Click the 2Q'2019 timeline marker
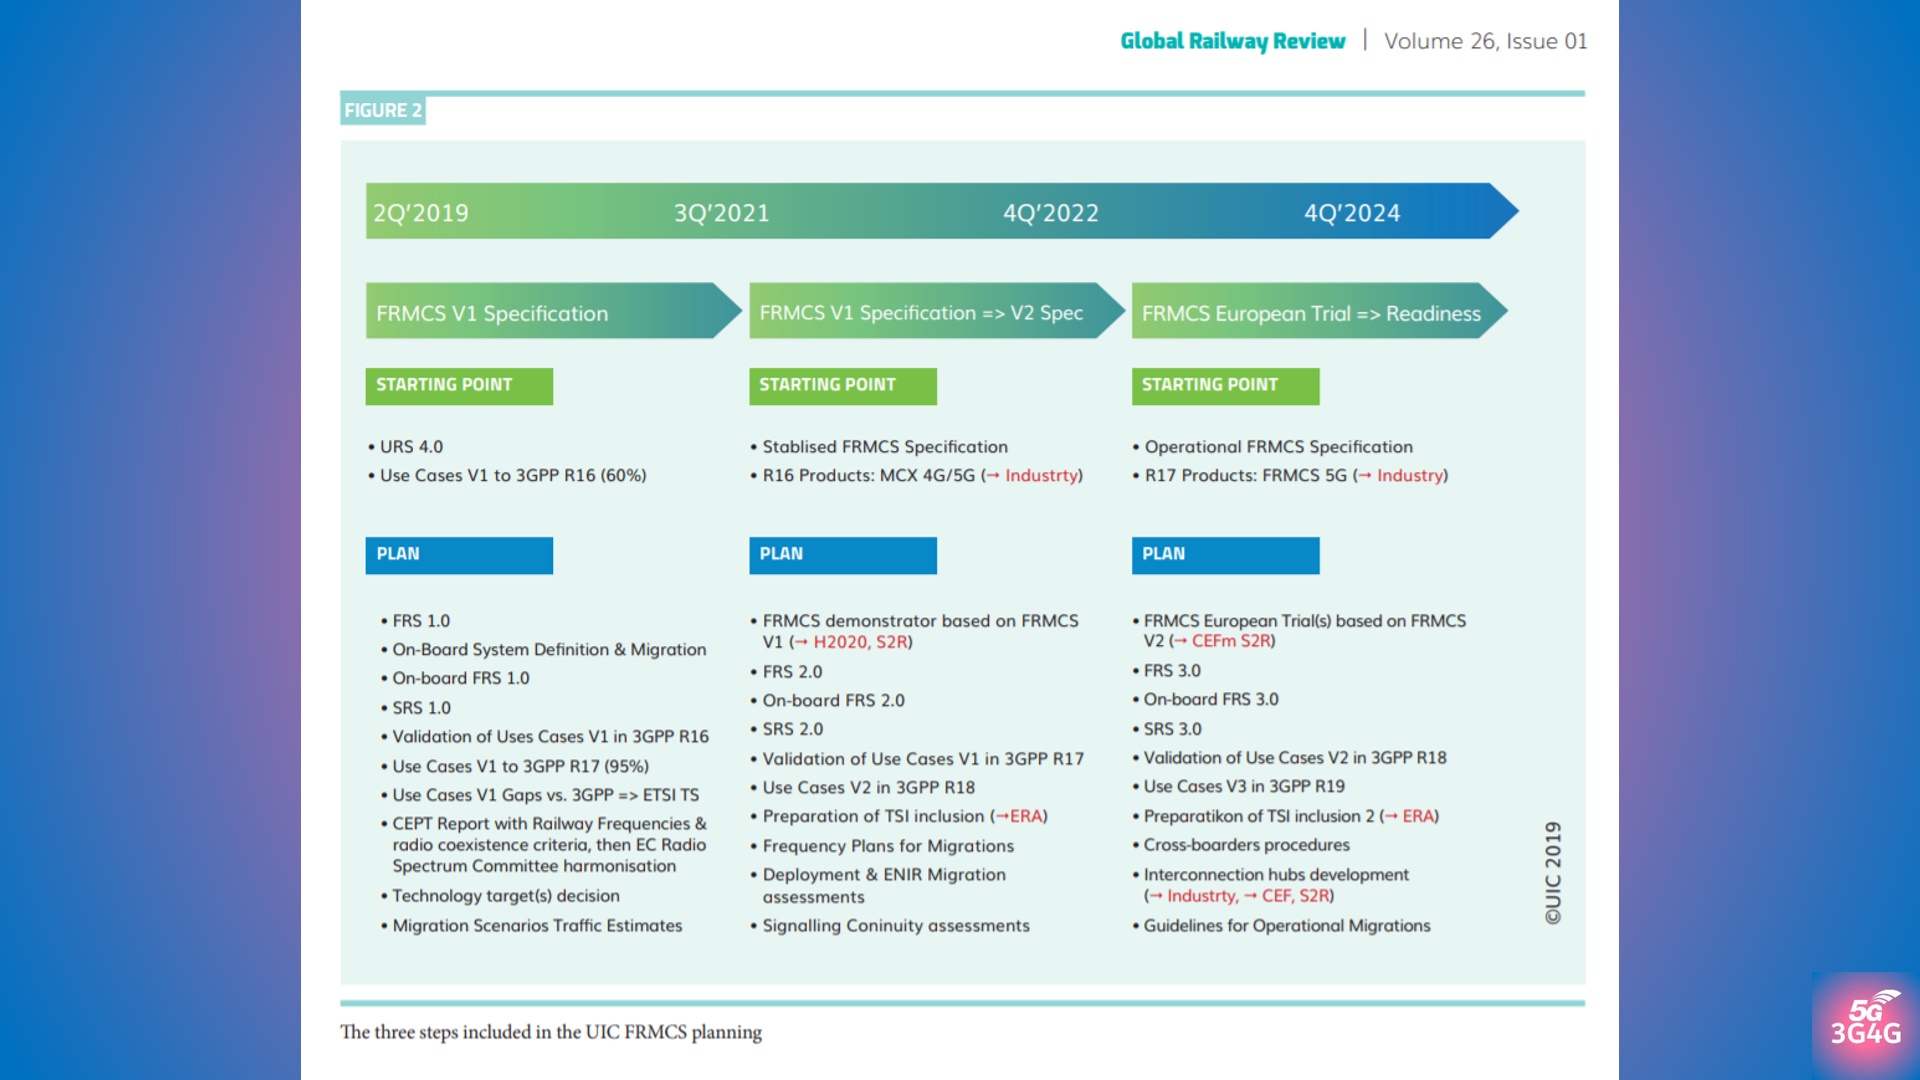 click(421, 212)
